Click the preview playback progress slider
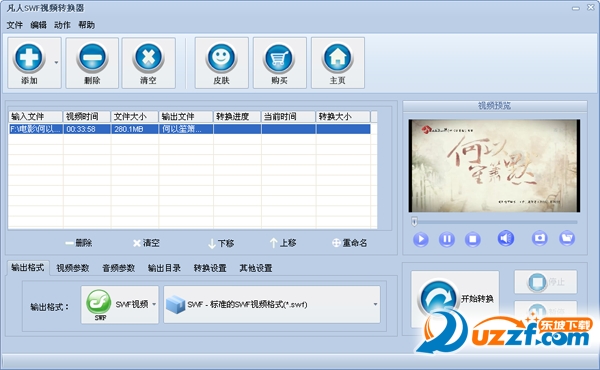This screenshot has height=370, width=600. pyautogui.click(x=494, y=222)
